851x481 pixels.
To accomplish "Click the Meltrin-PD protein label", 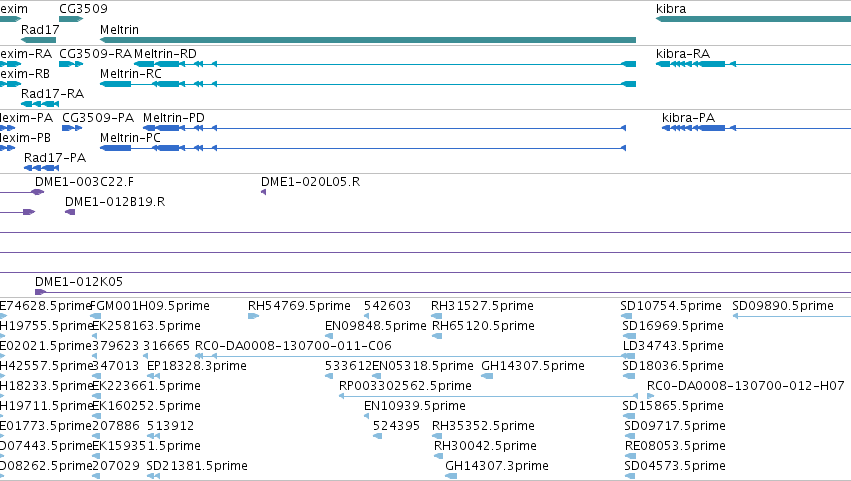I will pyautogui.click(x=174, y=118).
